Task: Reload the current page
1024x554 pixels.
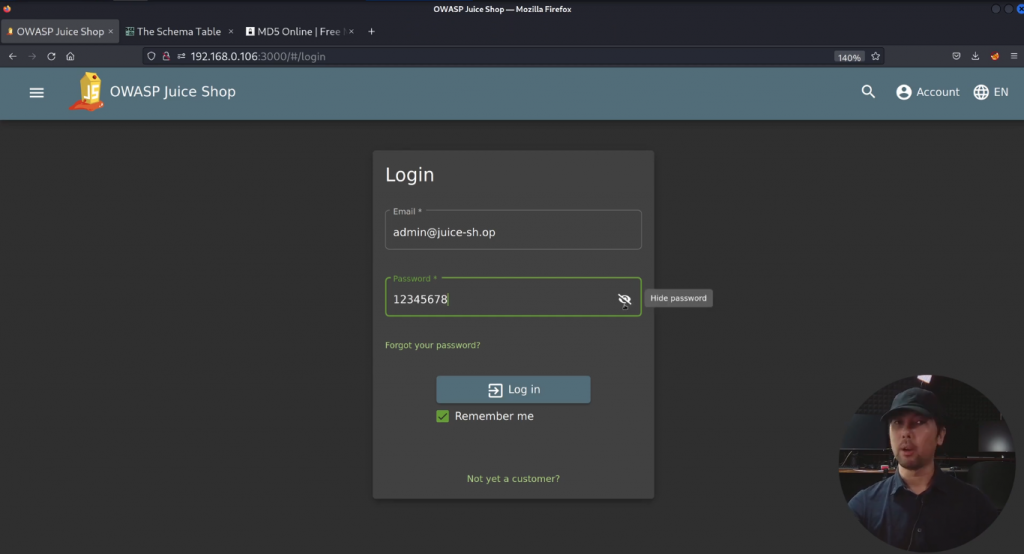Action: (51, 57)
